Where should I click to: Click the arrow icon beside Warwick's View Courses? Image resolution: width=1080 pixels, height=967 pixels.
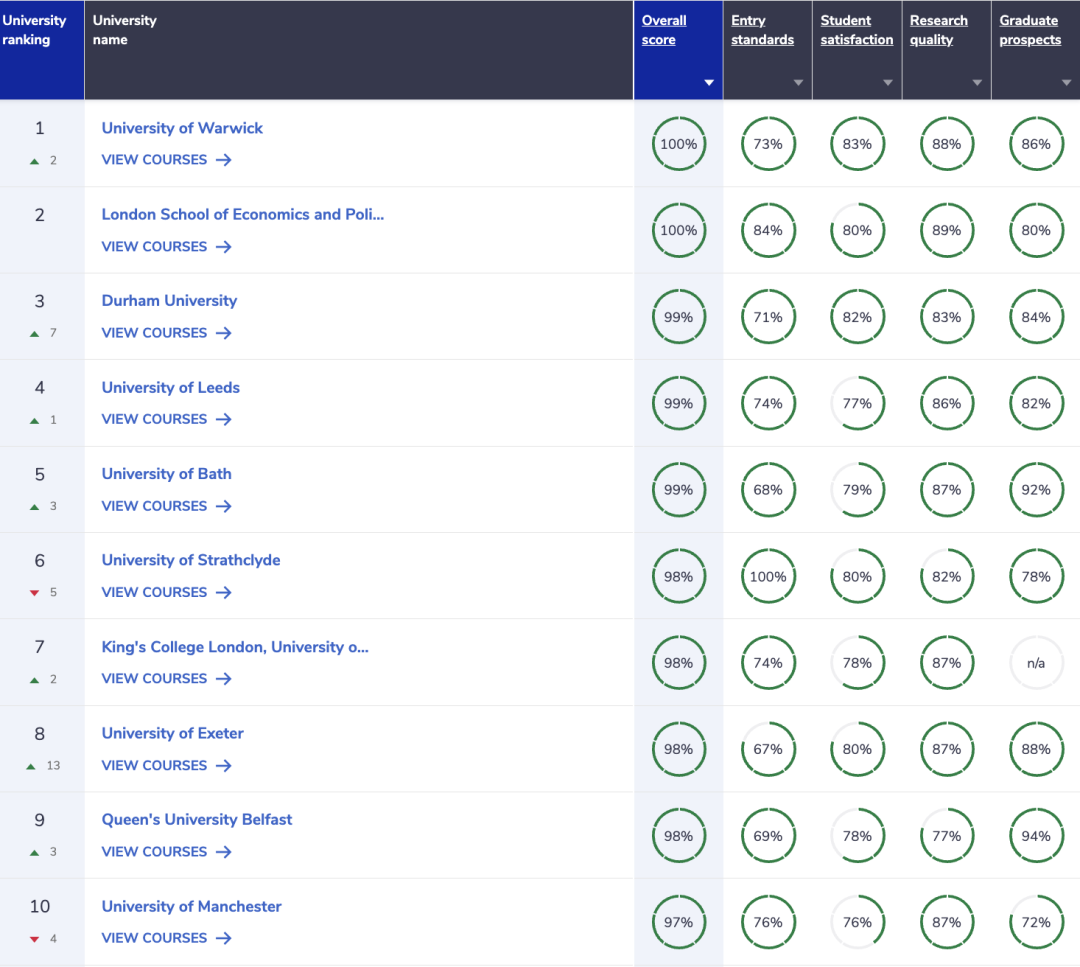click(223, 160)
